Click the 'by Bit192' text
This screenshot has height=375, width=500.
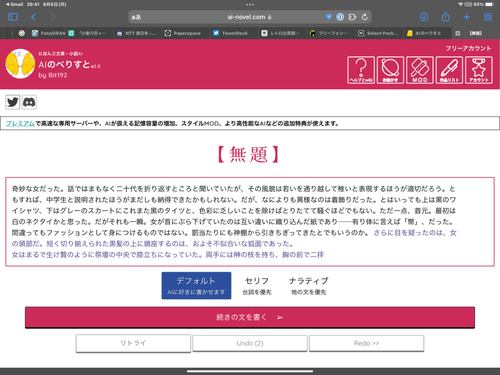(x=53, y=75)
